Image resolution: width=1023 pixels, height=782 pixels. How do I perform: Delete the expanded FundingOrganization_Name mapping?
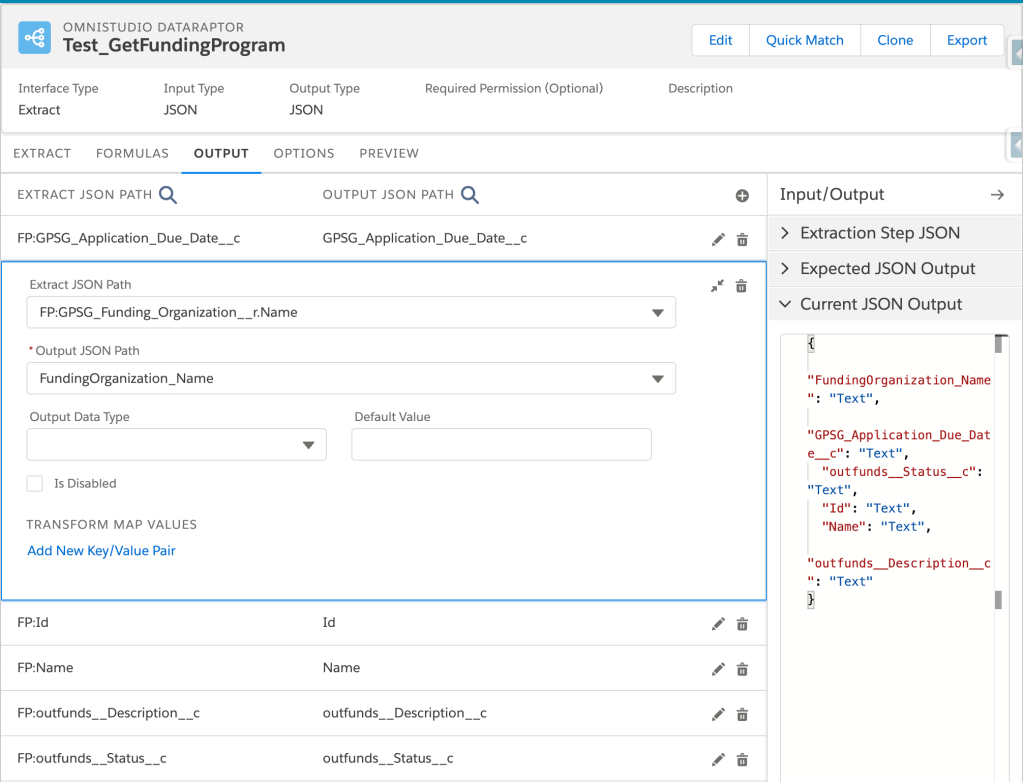[741, 286]
